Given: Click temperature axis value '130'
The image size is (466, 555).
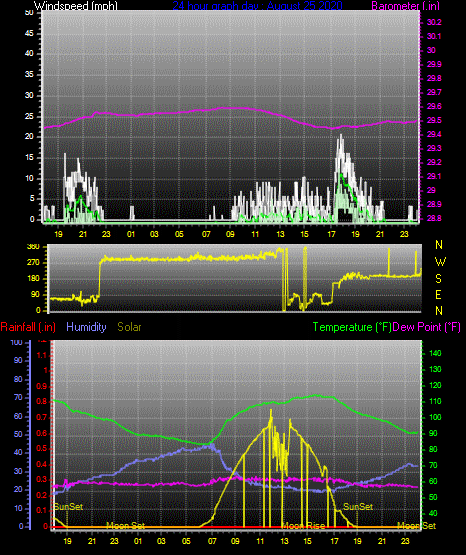Looking at the screenshot, I should 435,370.
